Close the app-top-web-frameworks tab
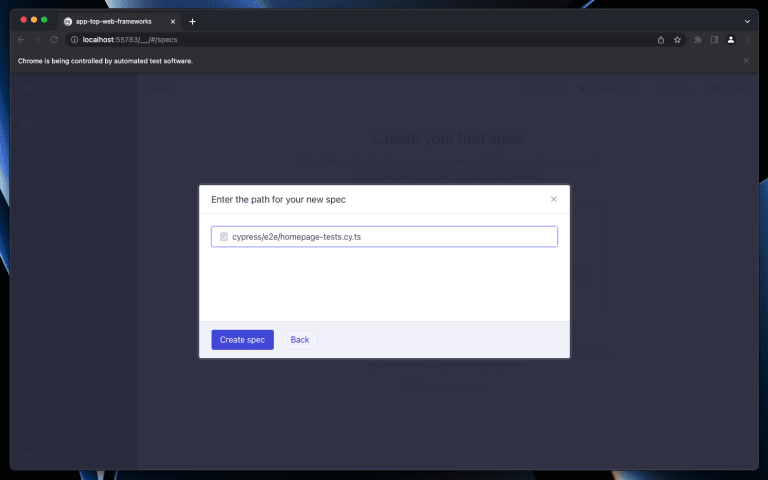 173,22
